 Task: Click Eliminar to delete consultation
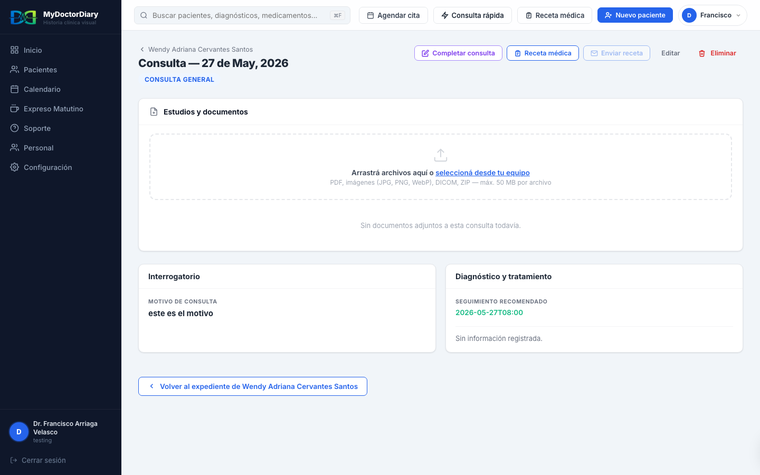click(x=717, y=53)
